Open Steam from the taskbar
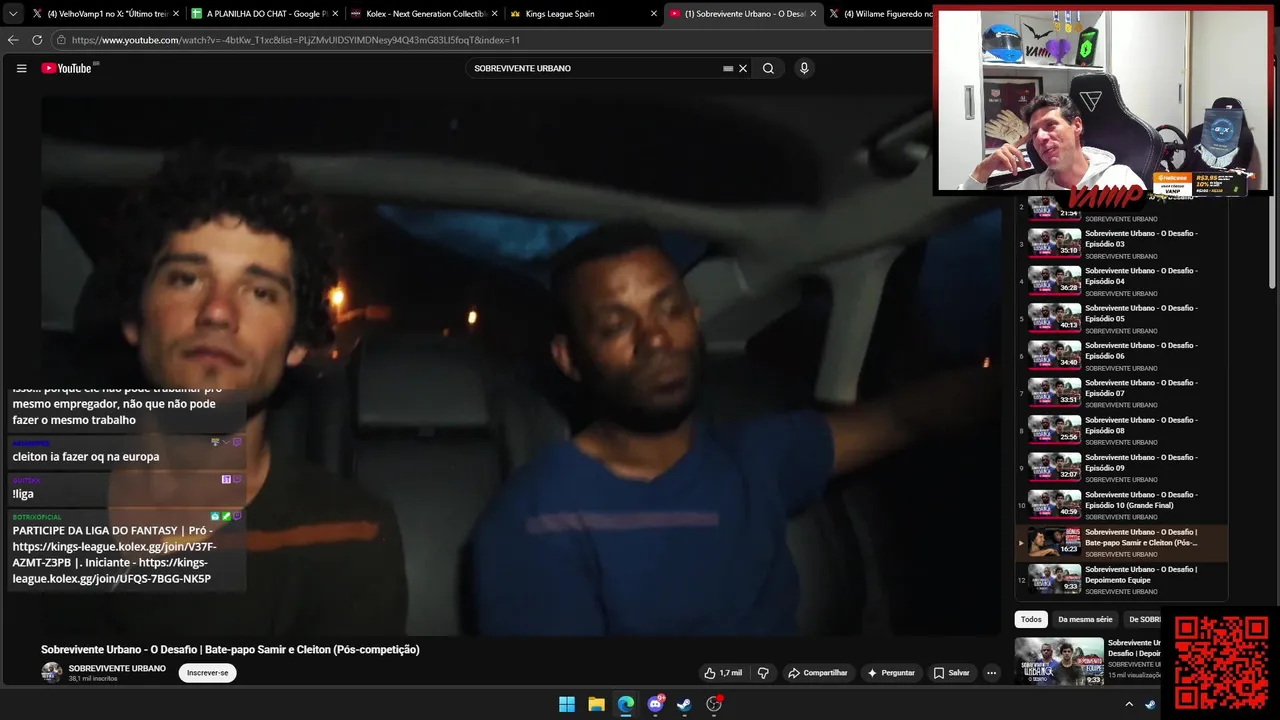Image resolution: width=1280 pixels, height=720 pixels. click(x=684, y=704)
